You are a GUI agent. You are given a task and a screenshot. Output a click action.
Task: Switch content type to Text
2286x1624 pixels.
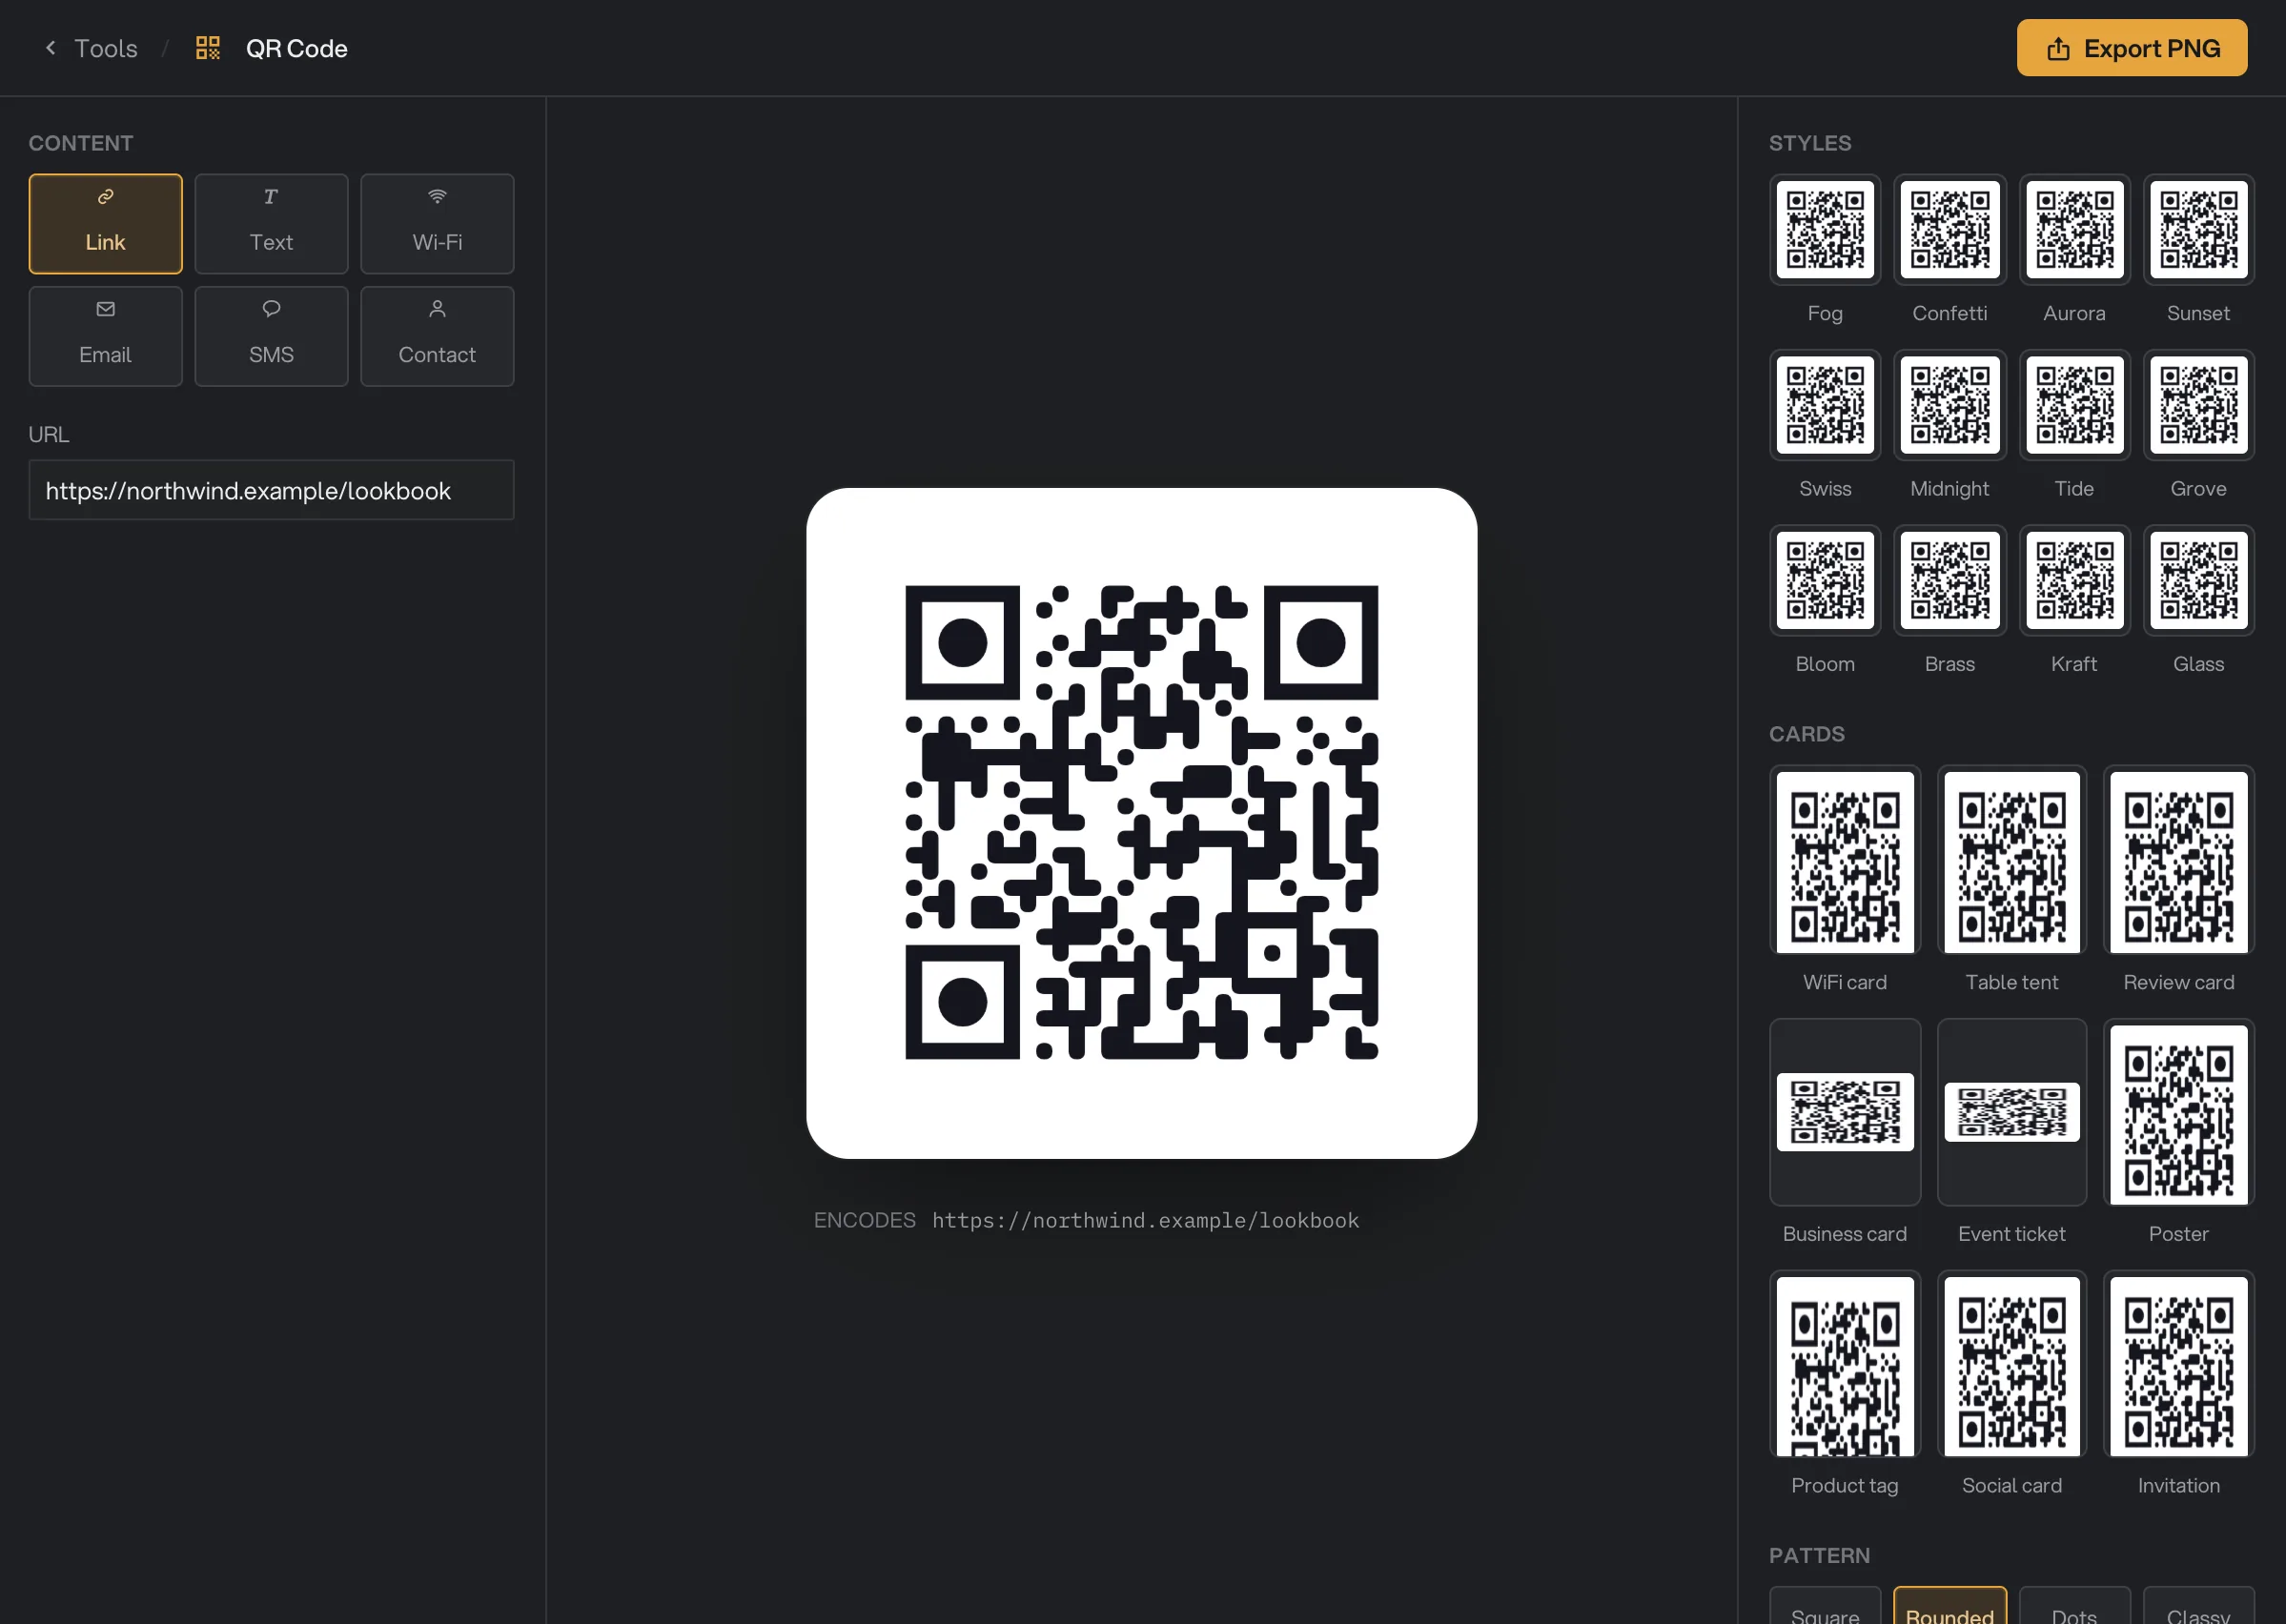pyautogui.click(x=271, y=224)
